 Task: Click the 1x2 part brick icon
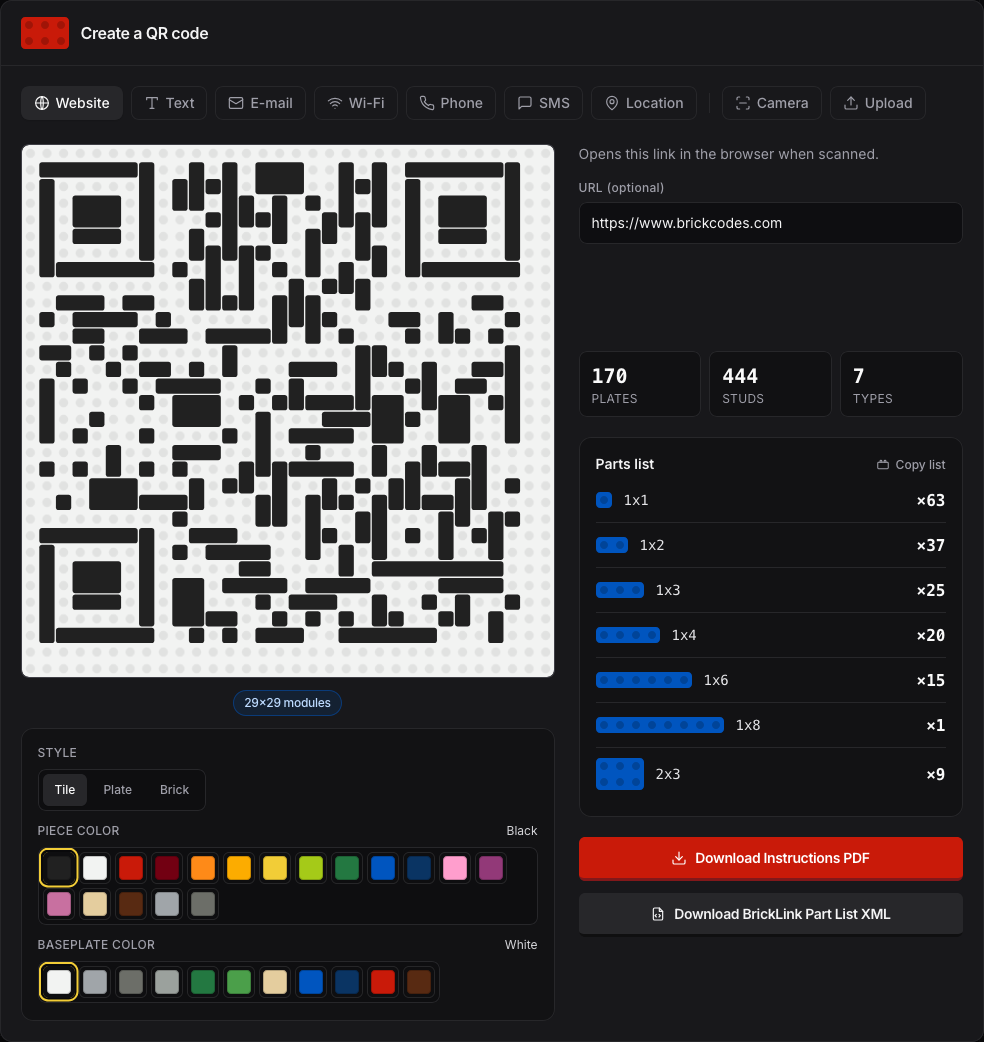click(612, 545)
